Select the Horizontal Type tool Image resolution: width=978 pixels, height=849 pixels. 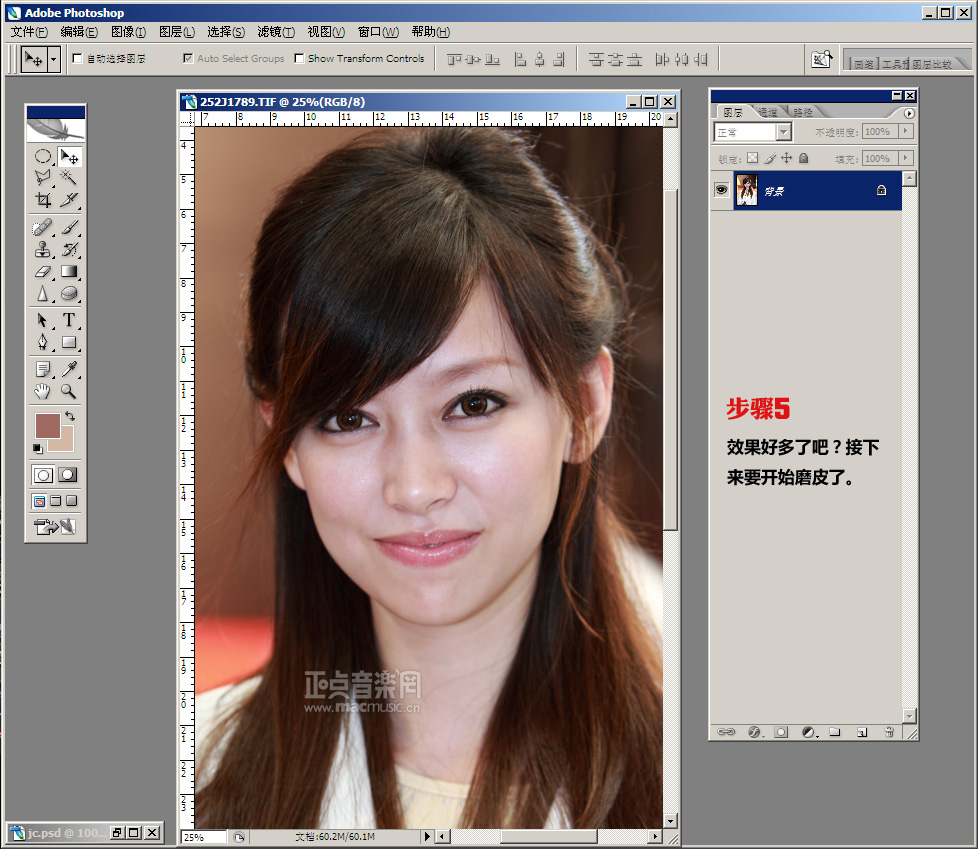[x=69, y=320]
